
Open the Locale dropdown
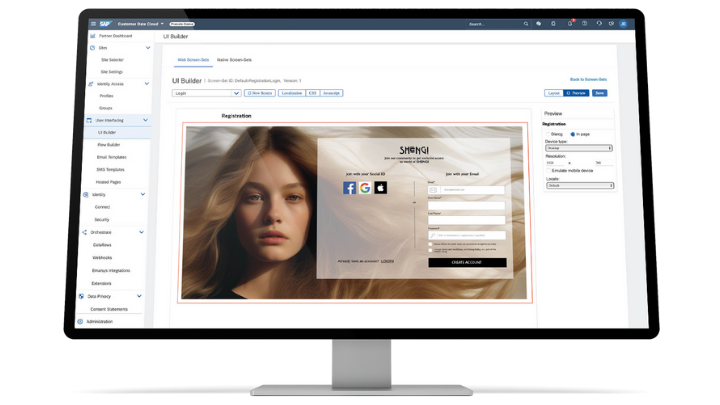(x=580, y=186)
